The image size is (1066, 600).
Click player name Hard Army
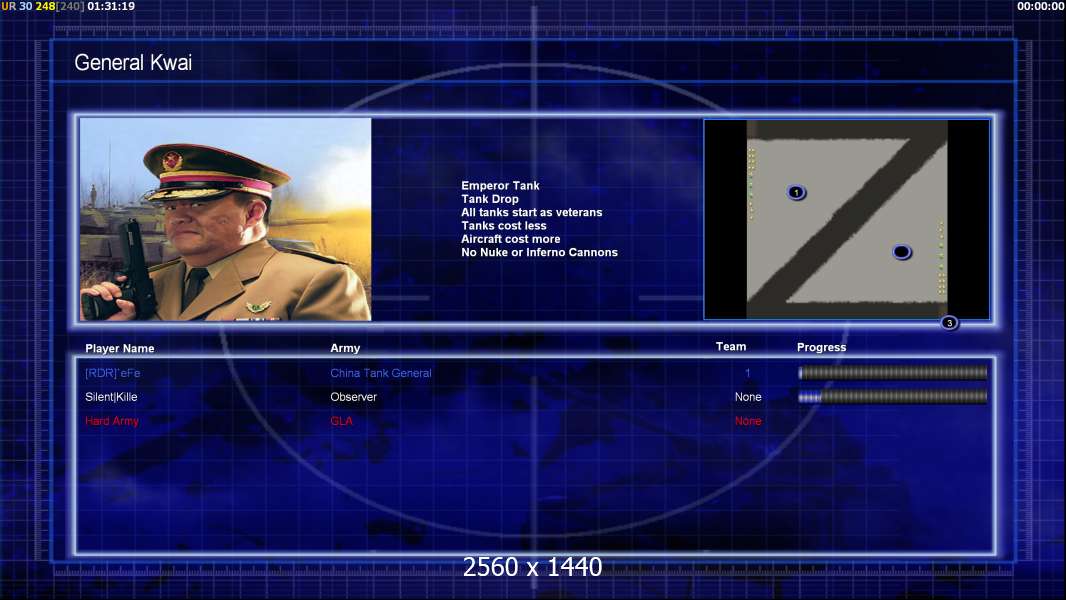(112, 421)
